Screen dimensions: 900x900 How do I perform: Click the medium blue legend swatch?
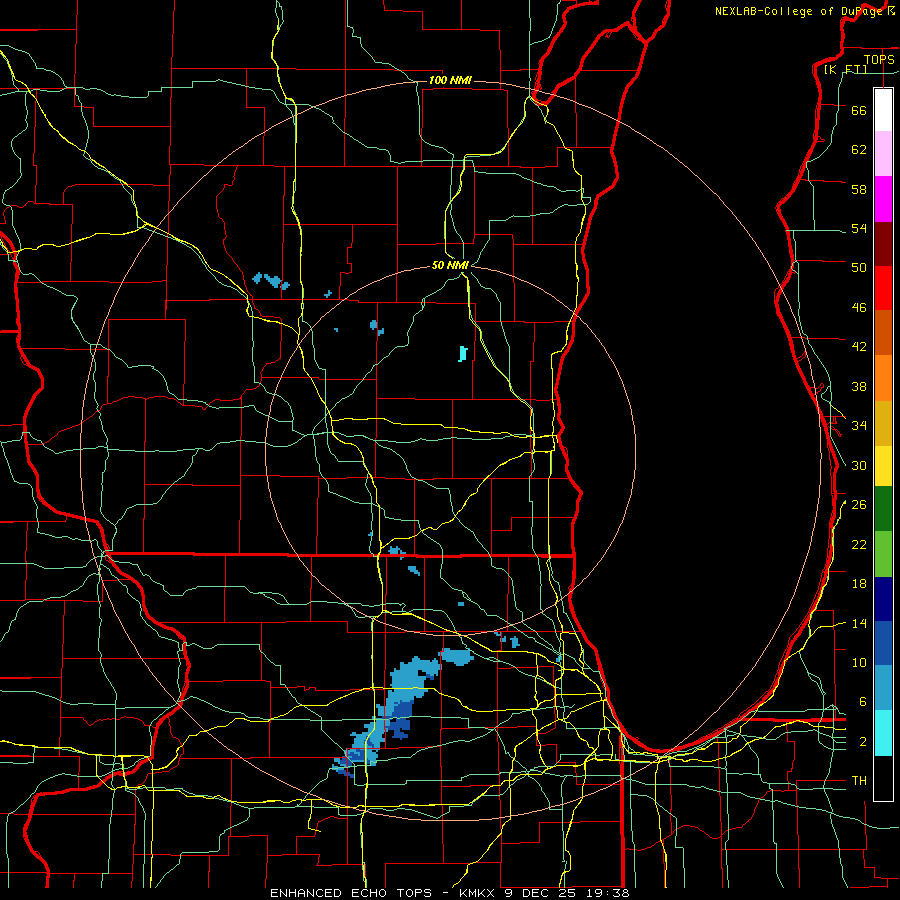click(x=883, y=643)
